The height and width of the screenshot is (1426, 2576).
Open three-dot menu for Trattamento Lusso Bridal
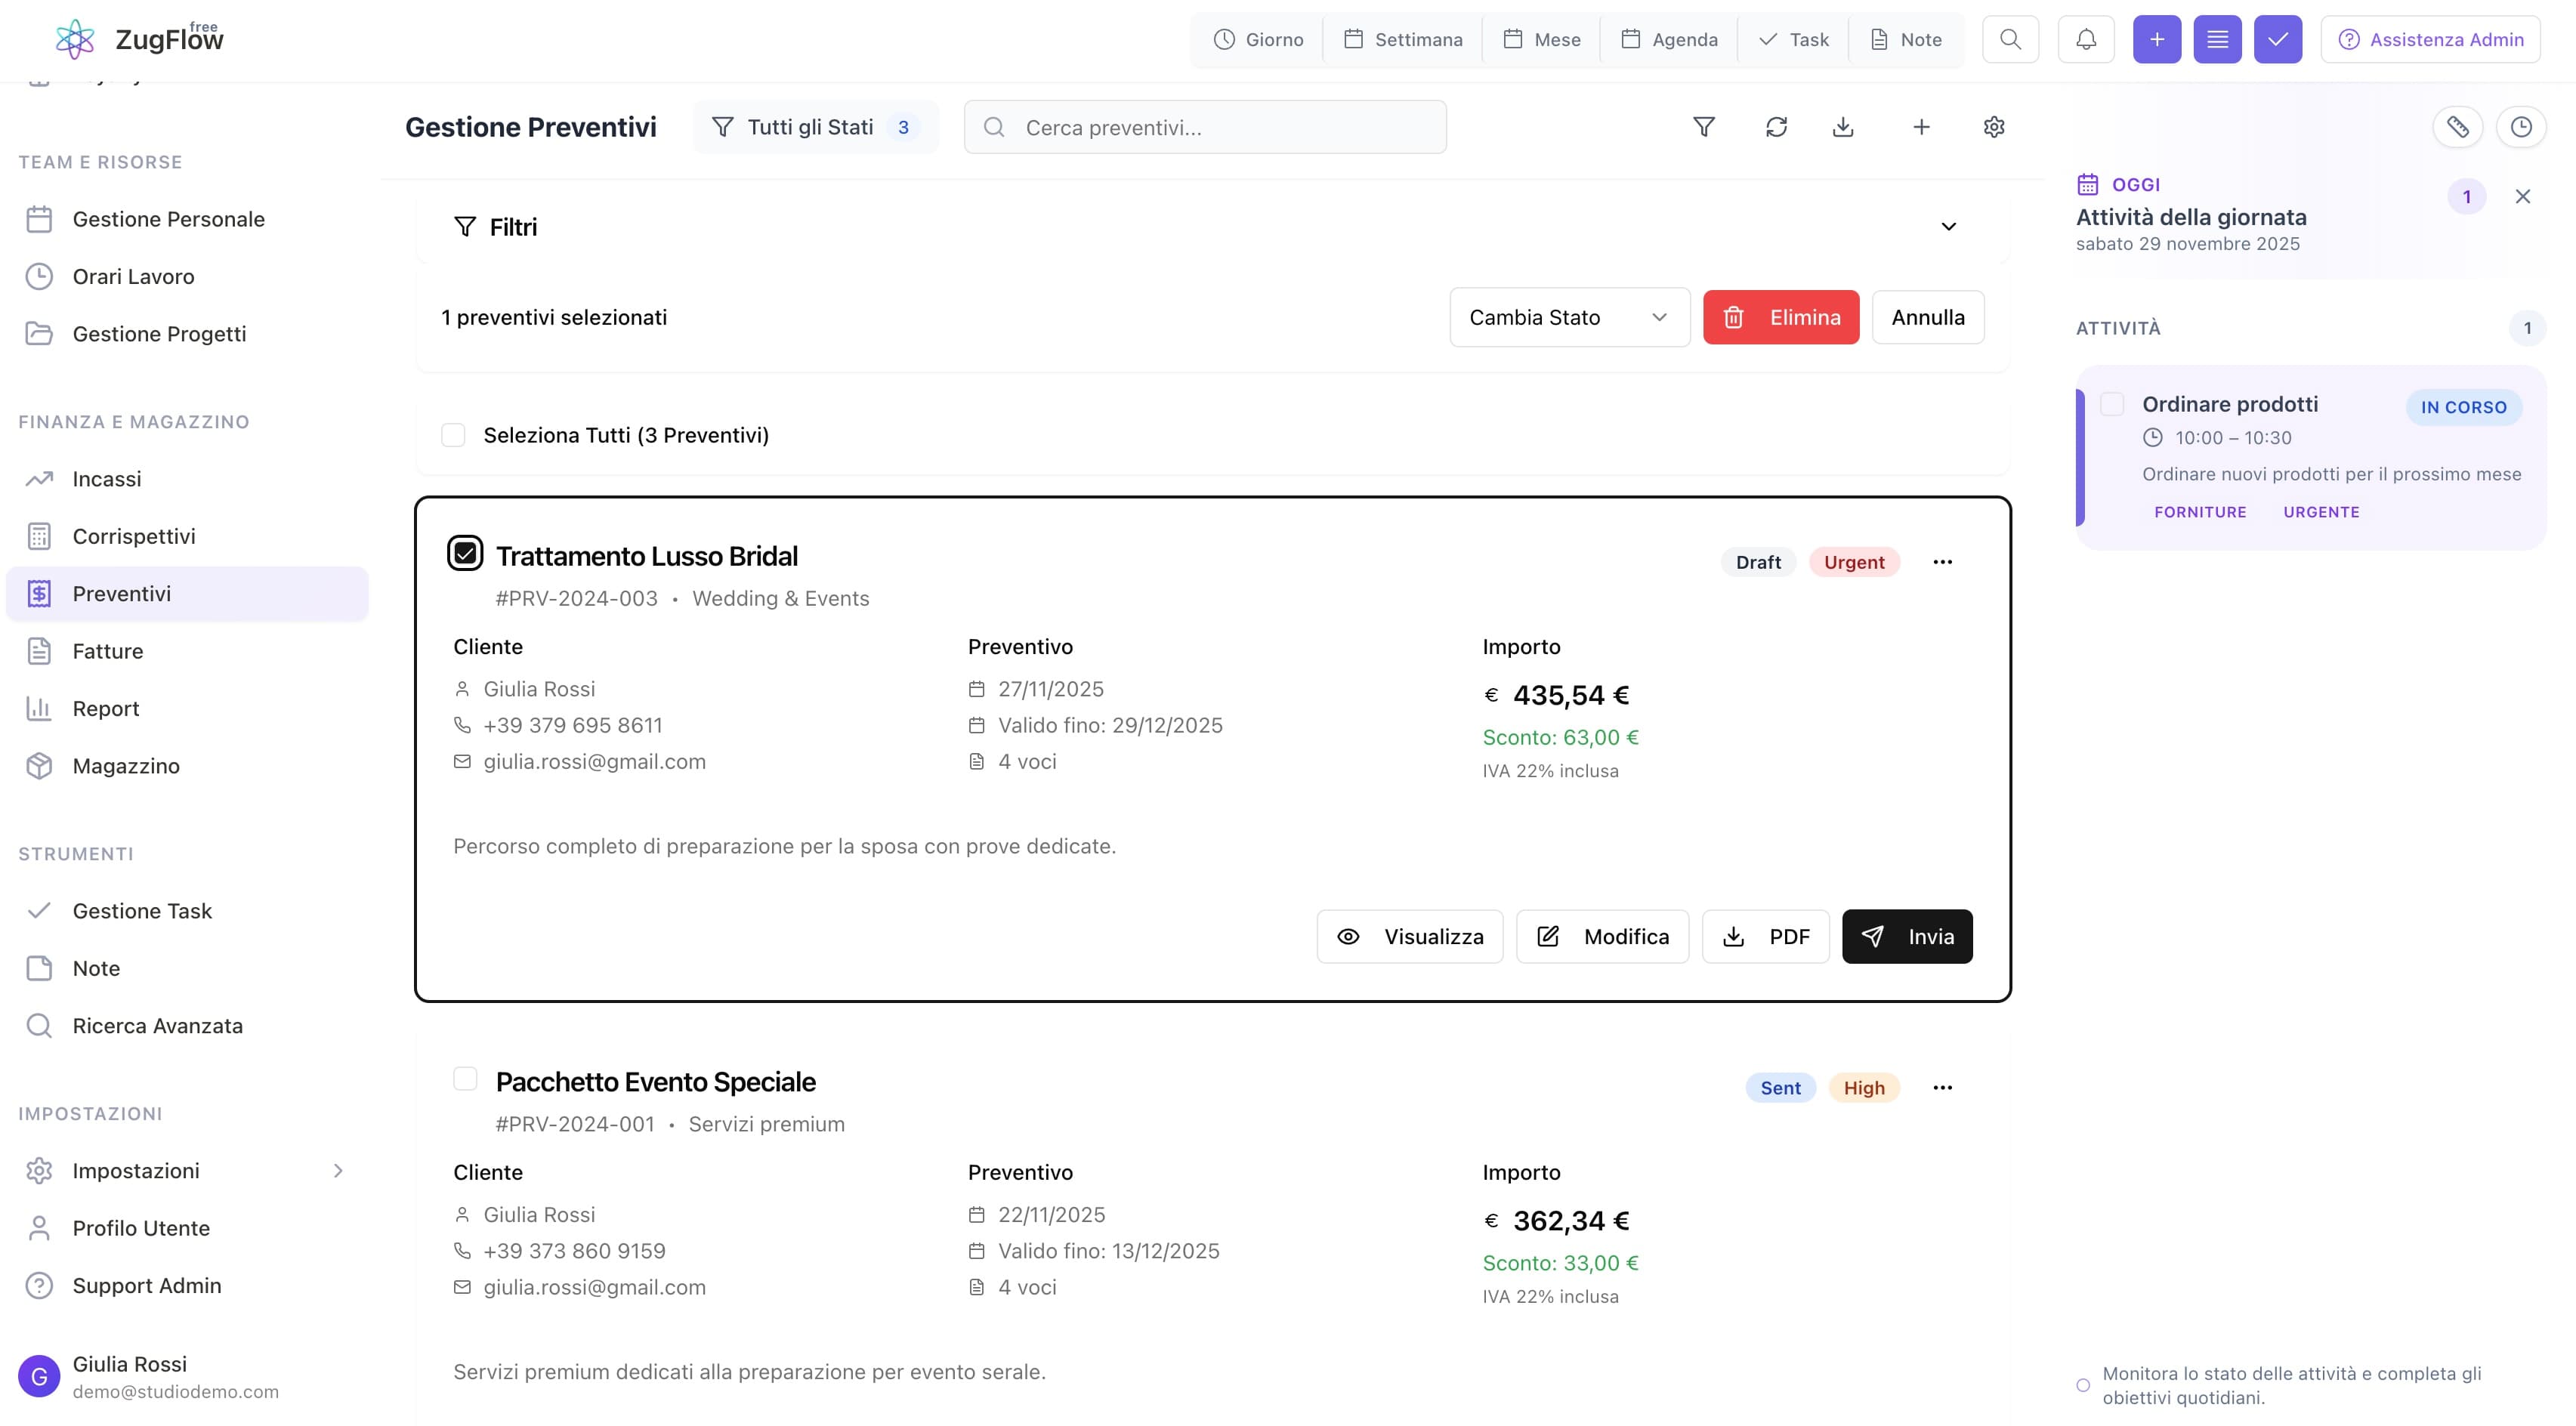point(1942,562)
